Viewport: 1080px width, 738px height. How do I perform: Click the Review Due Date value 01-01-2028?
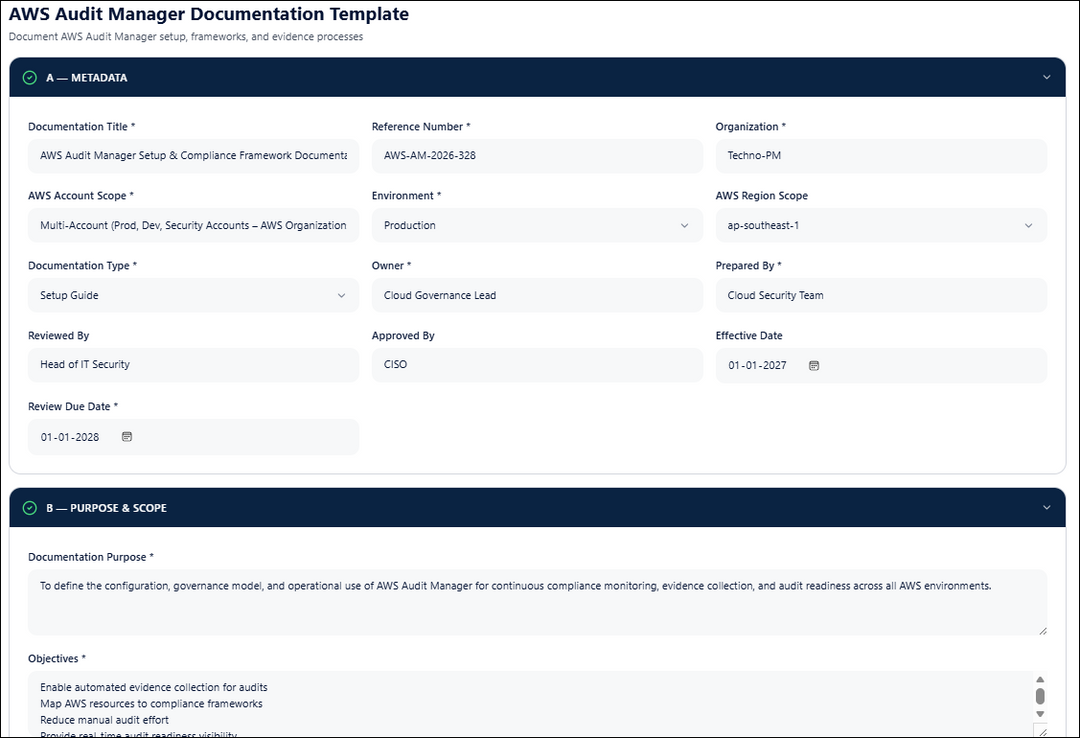pos(70,437)
